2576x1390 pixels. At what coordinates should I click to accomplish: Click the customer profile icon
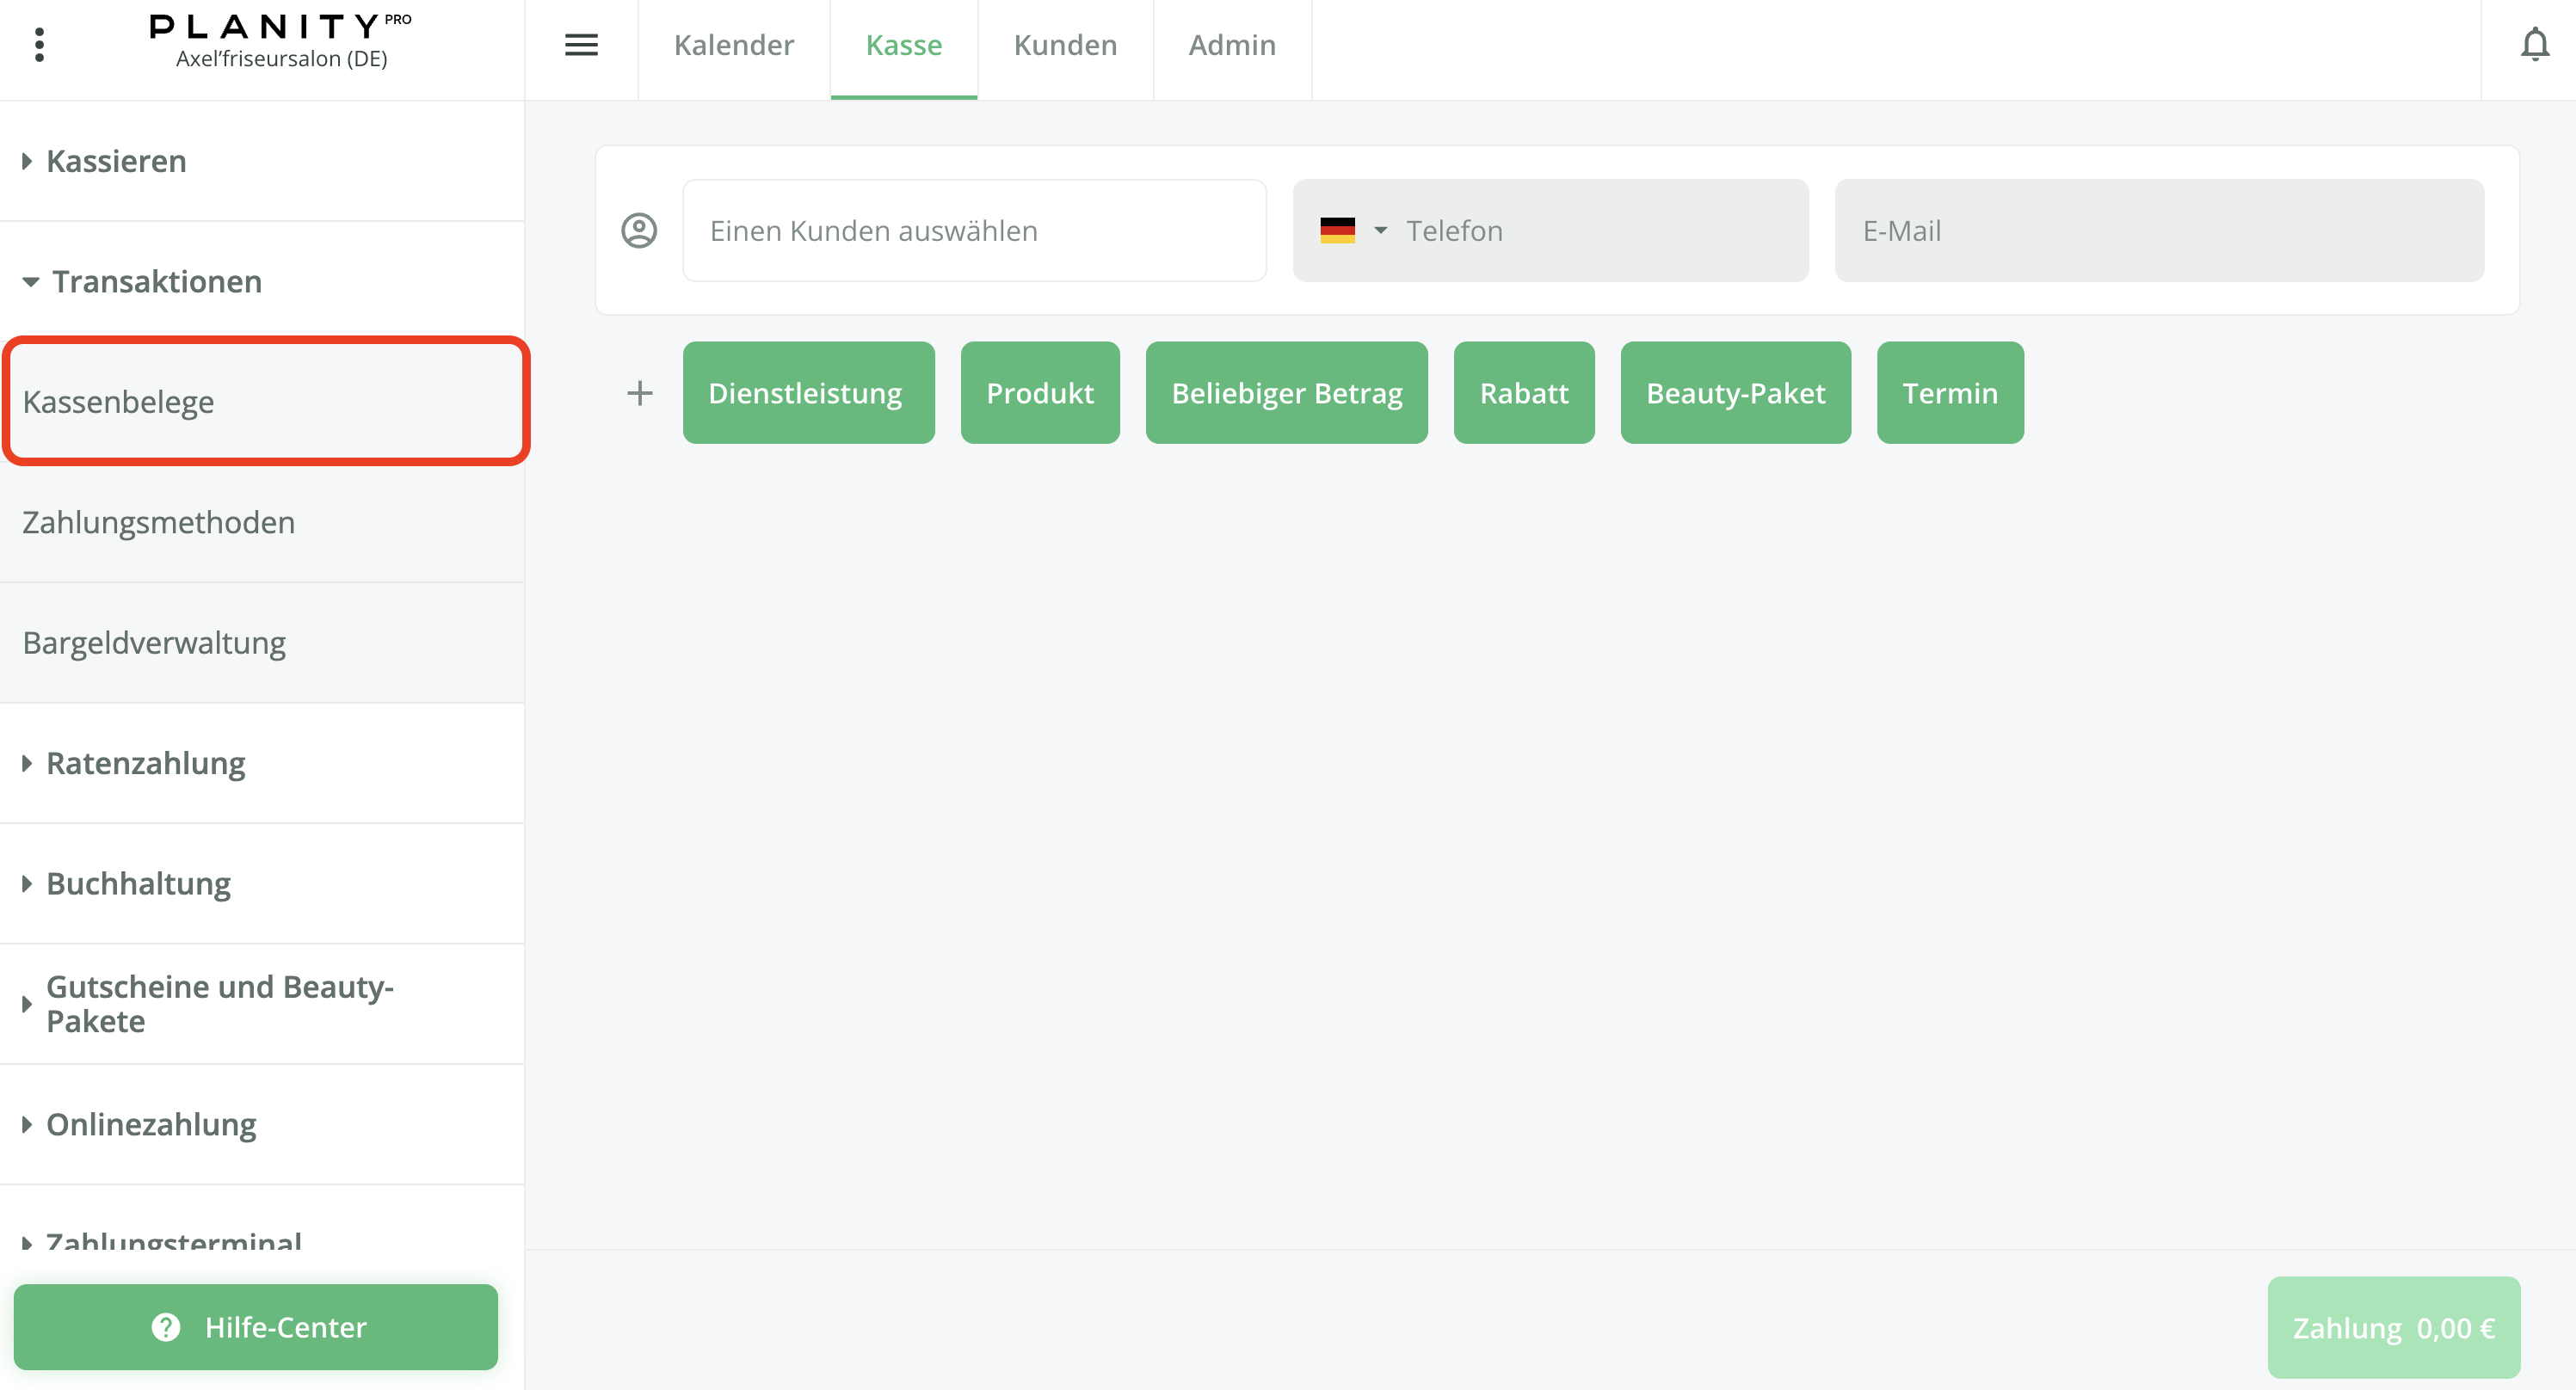[639, 231]
